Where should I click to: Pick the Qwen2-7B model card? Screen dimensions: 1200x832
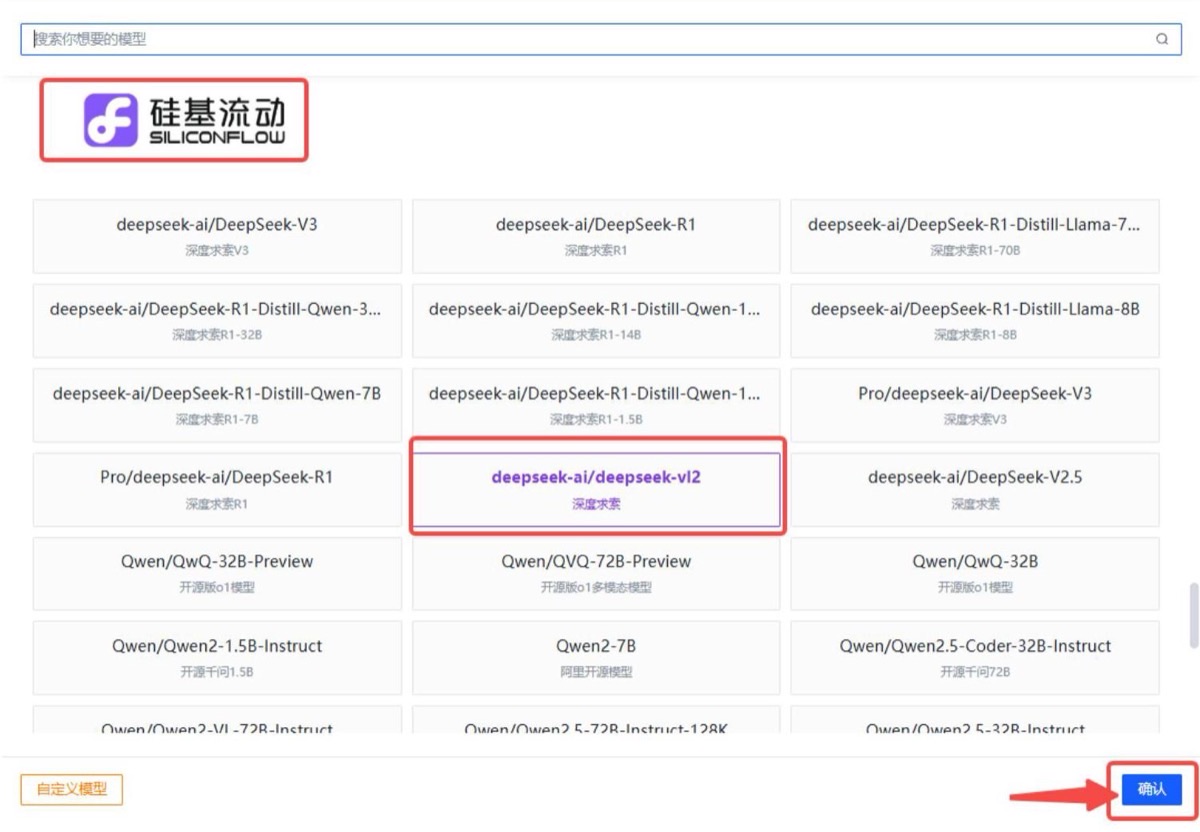click(596, 658)
